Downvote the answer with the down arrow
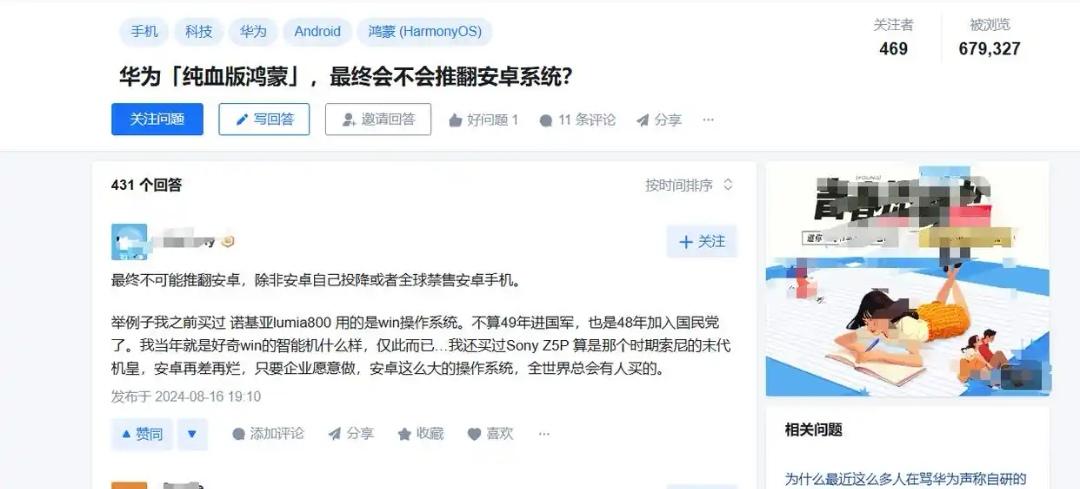The image size is (1080, 489). [192, 435]
